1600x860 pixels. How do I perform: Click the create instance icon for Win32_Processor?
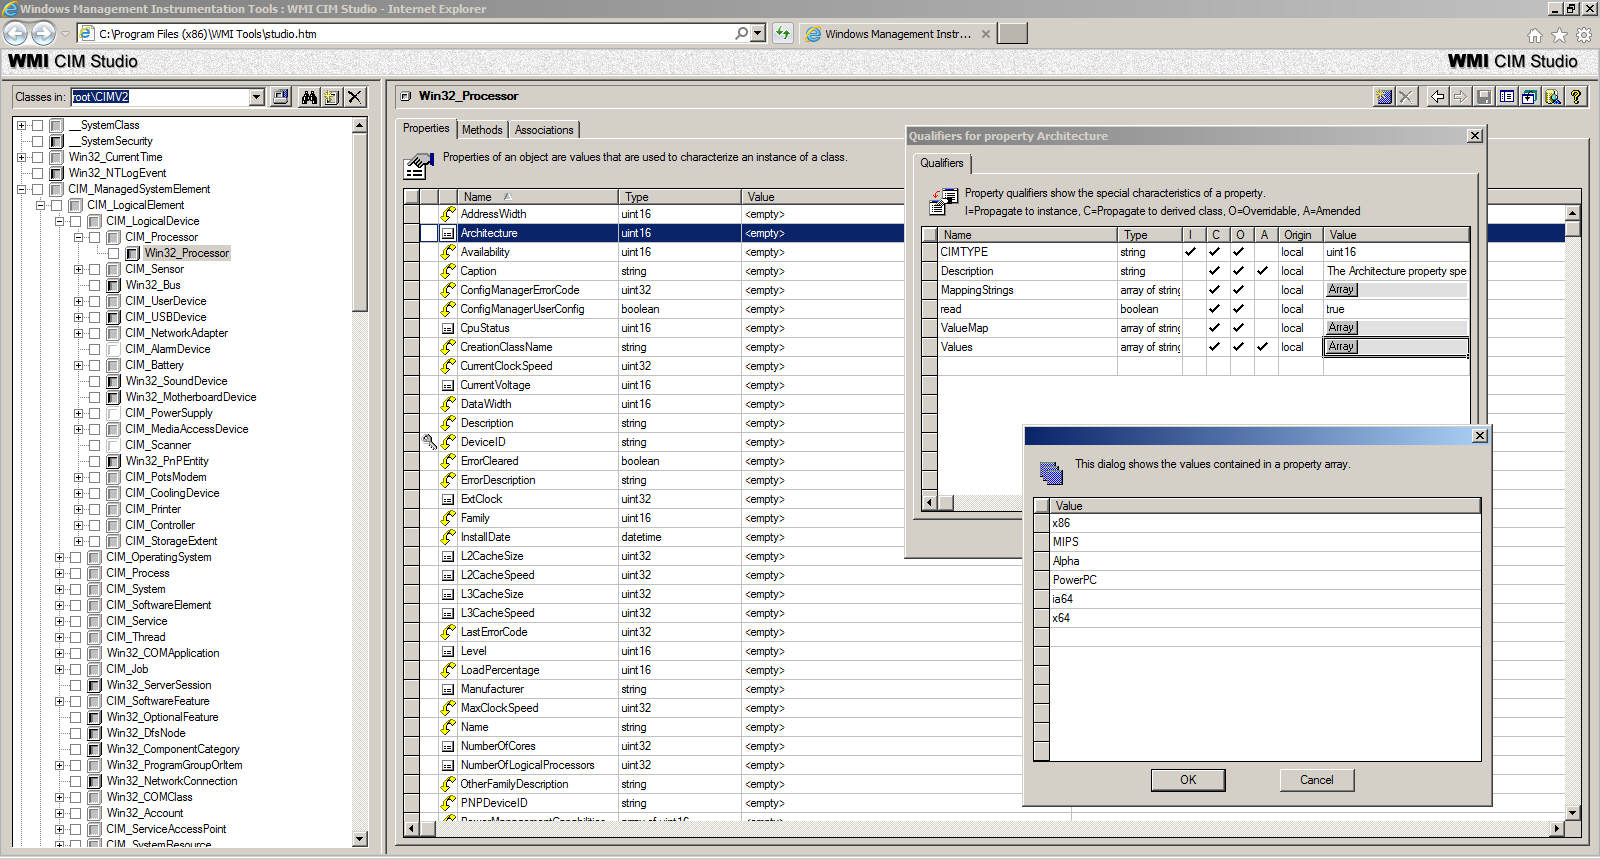[1384, 97]
